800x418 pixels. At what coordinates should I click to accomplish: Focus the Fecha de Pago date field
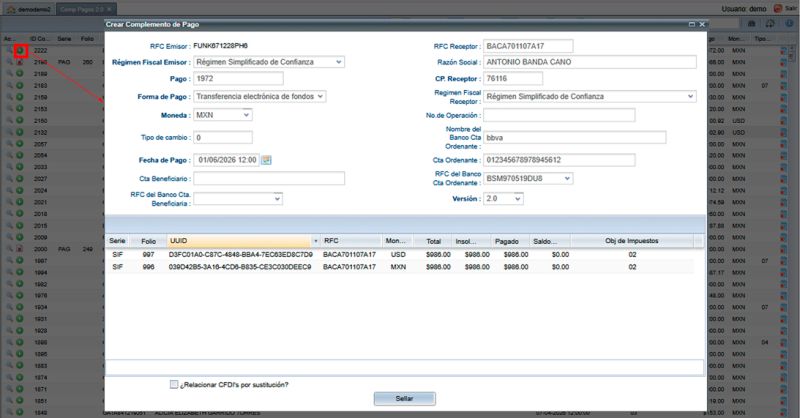pyautogui.click(x=227, y=160)
